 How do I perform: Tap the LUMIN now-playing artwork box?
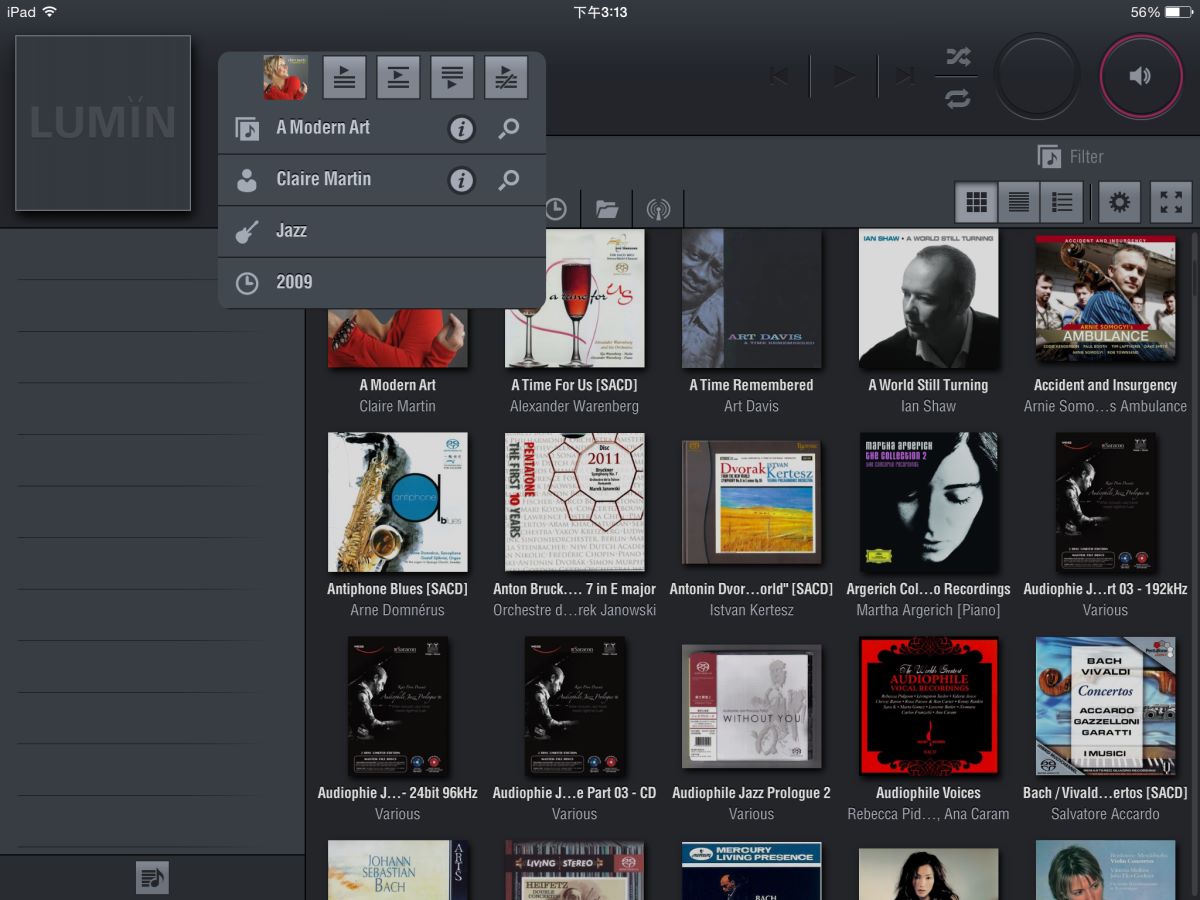point(103,123)
